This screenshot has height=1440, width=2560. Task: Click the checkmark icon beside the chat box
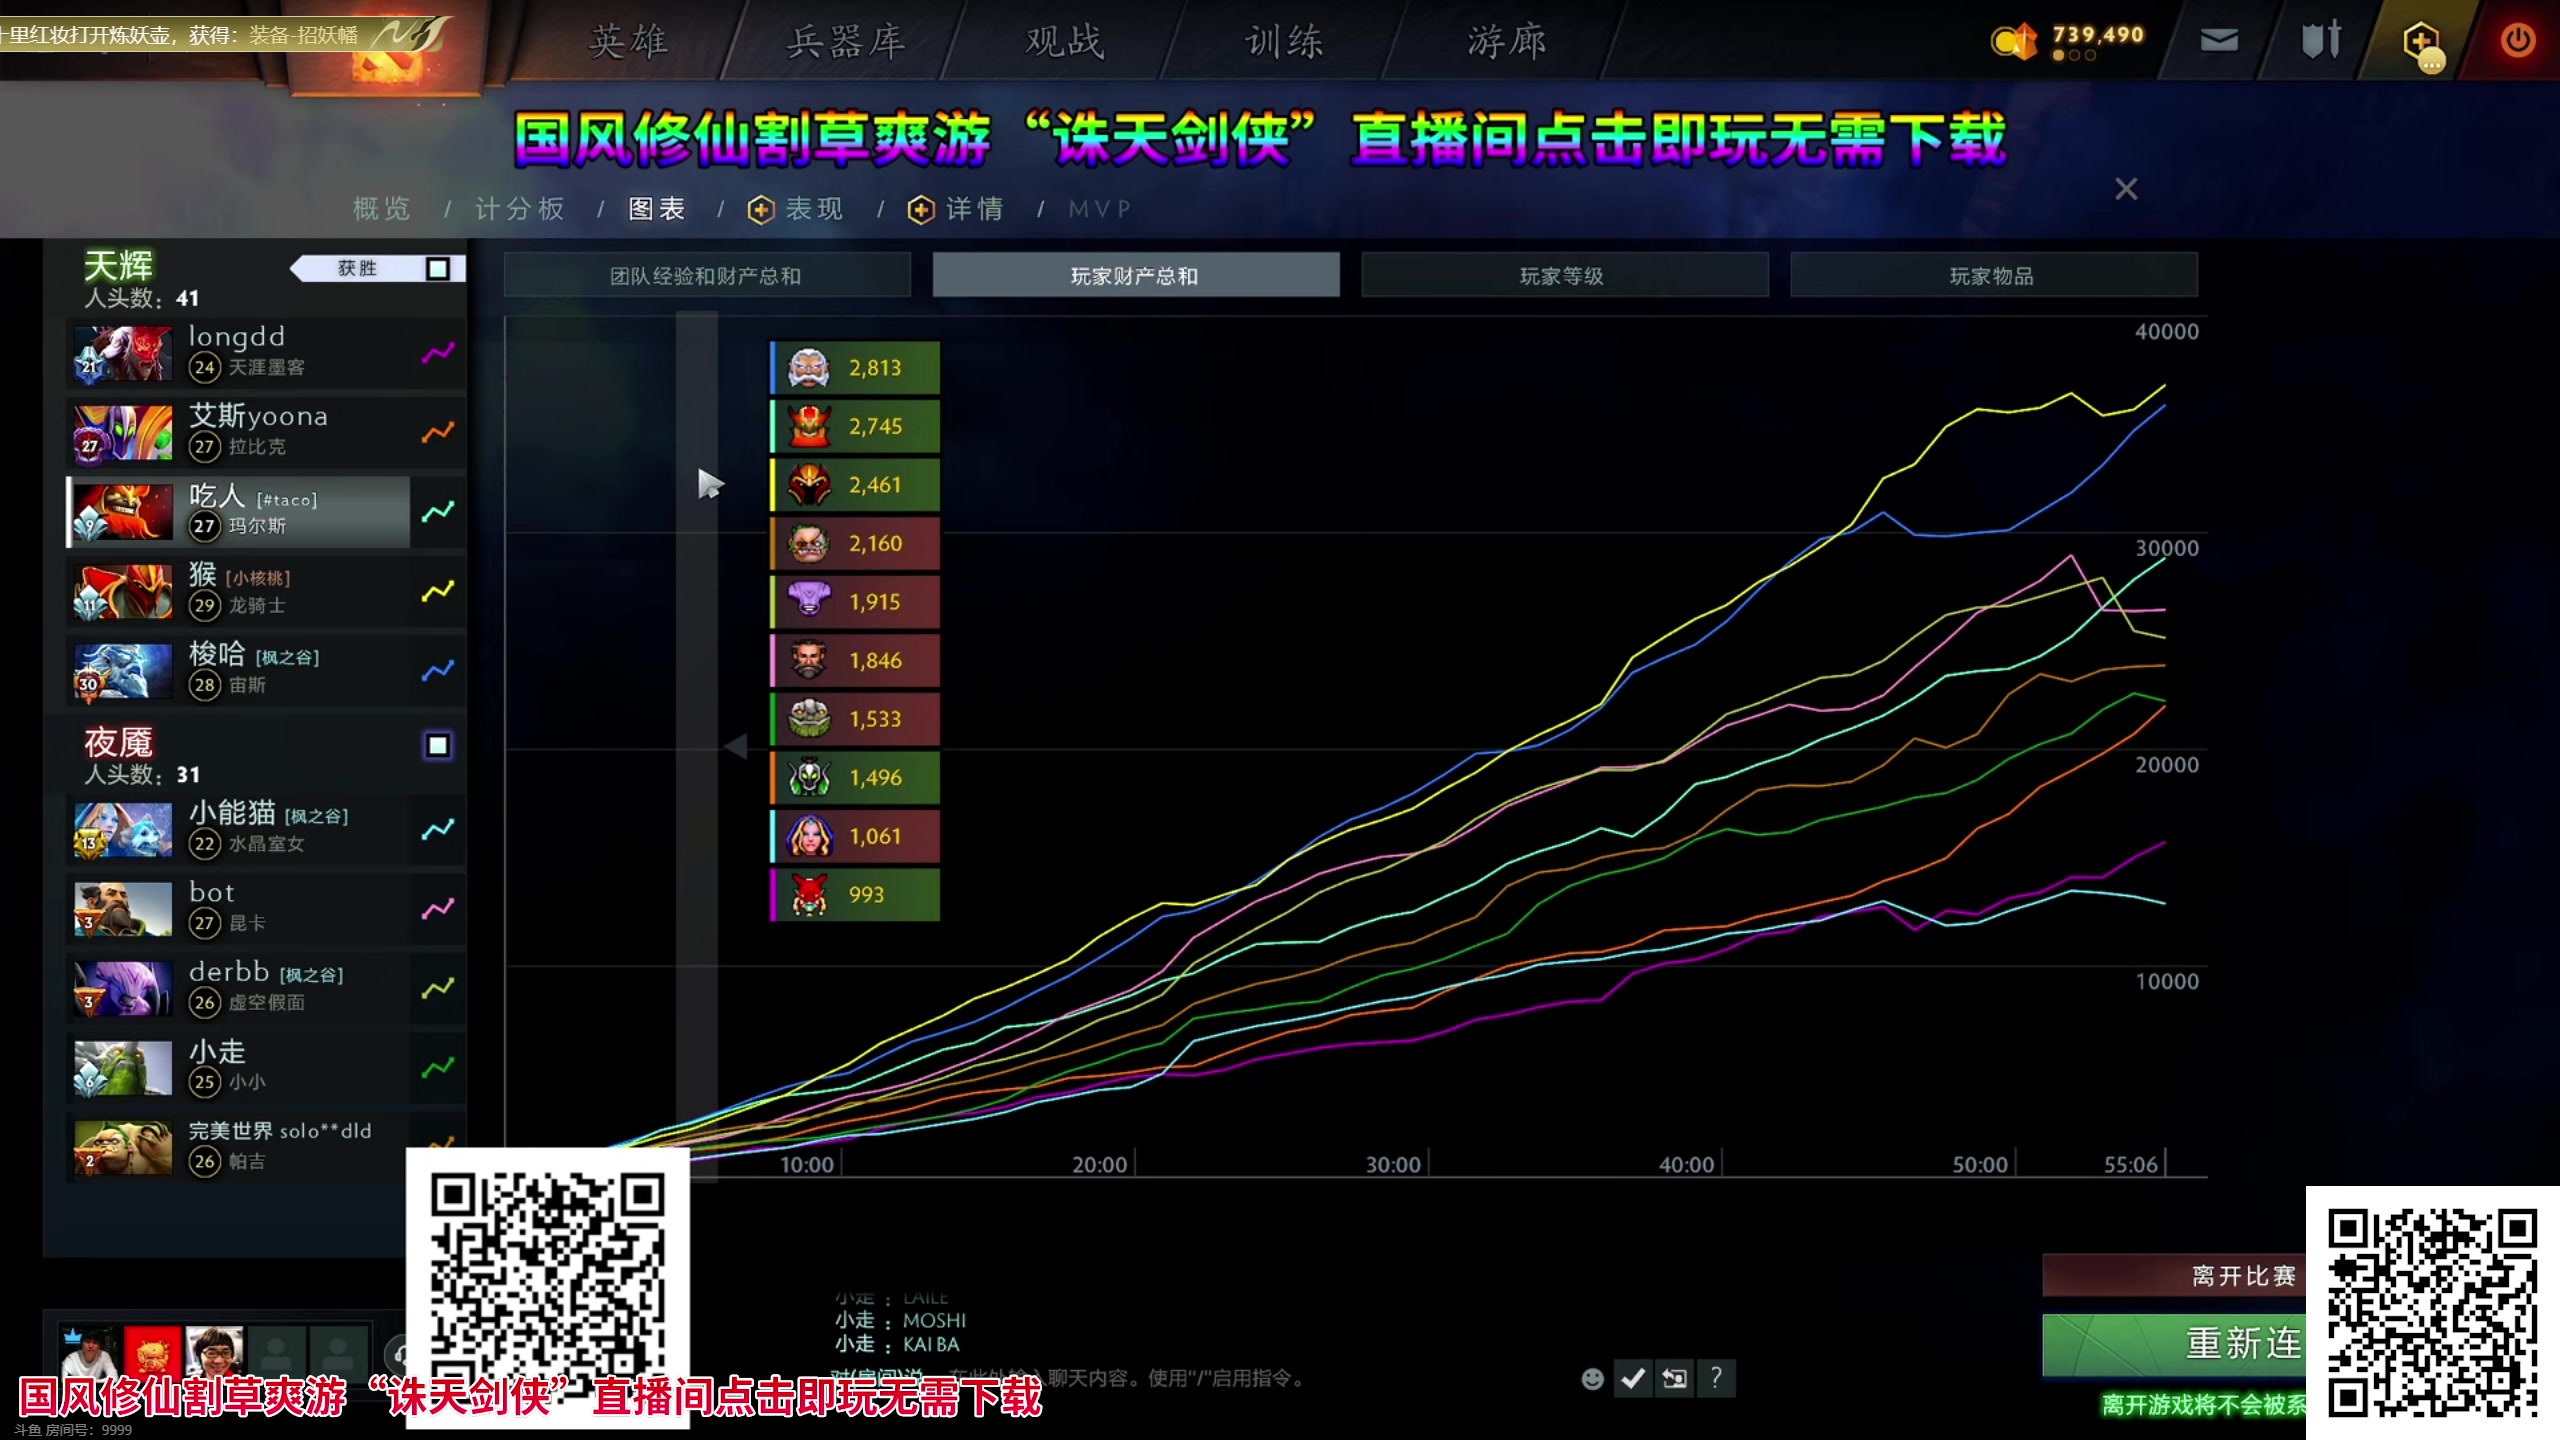pyautogui.click(x=1633, y=1379)
